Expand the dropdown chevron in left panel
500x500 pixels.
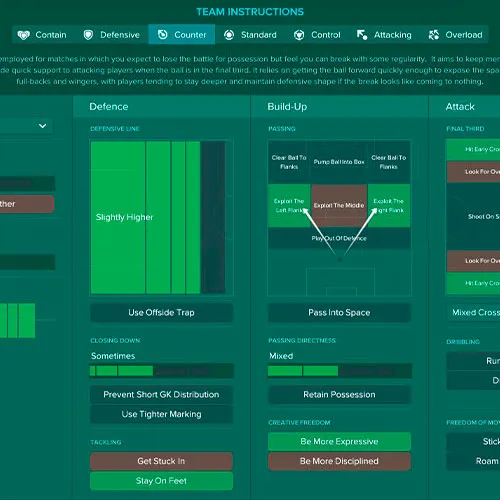point(42,126)
